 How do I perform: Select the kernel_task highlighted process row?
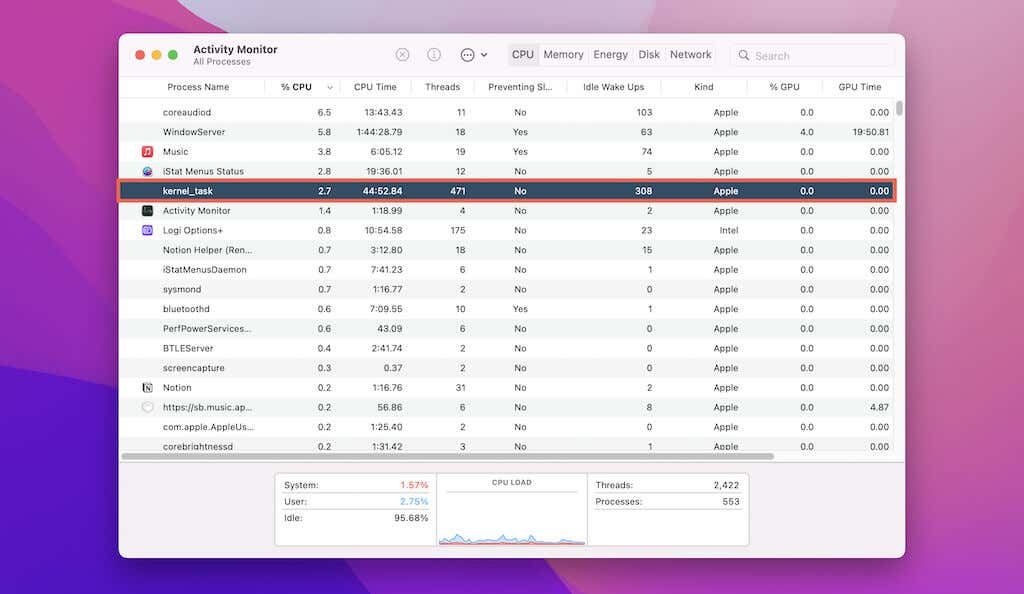click(x=500, y=190)
